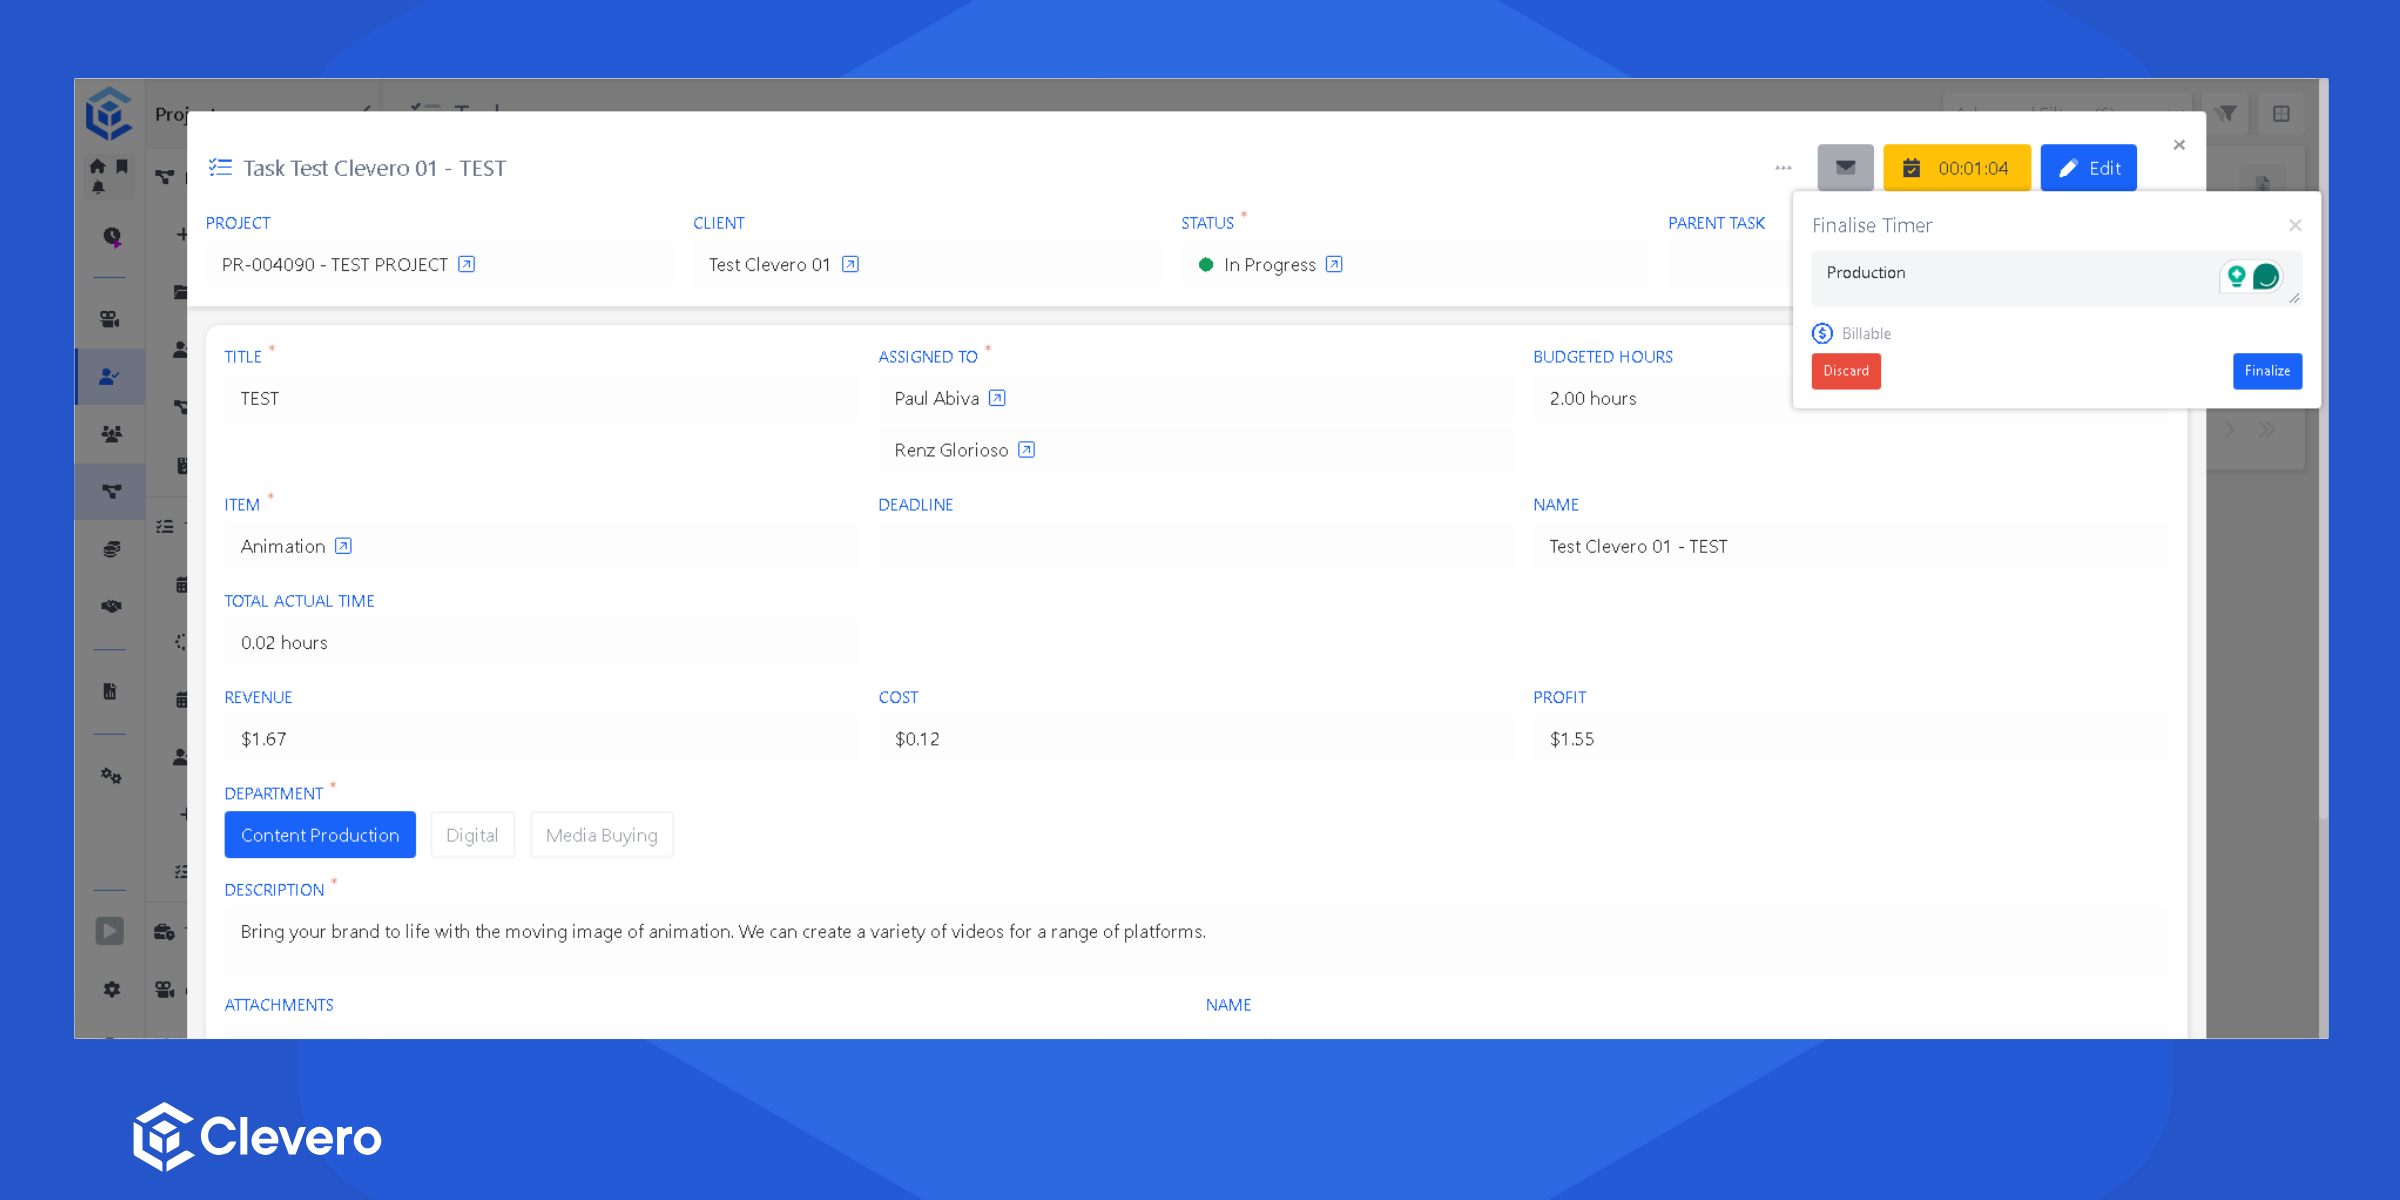Click the Clevero cube logo in sidebar
This screenshot has width=2400, height=1200.
tap(109, 113)
